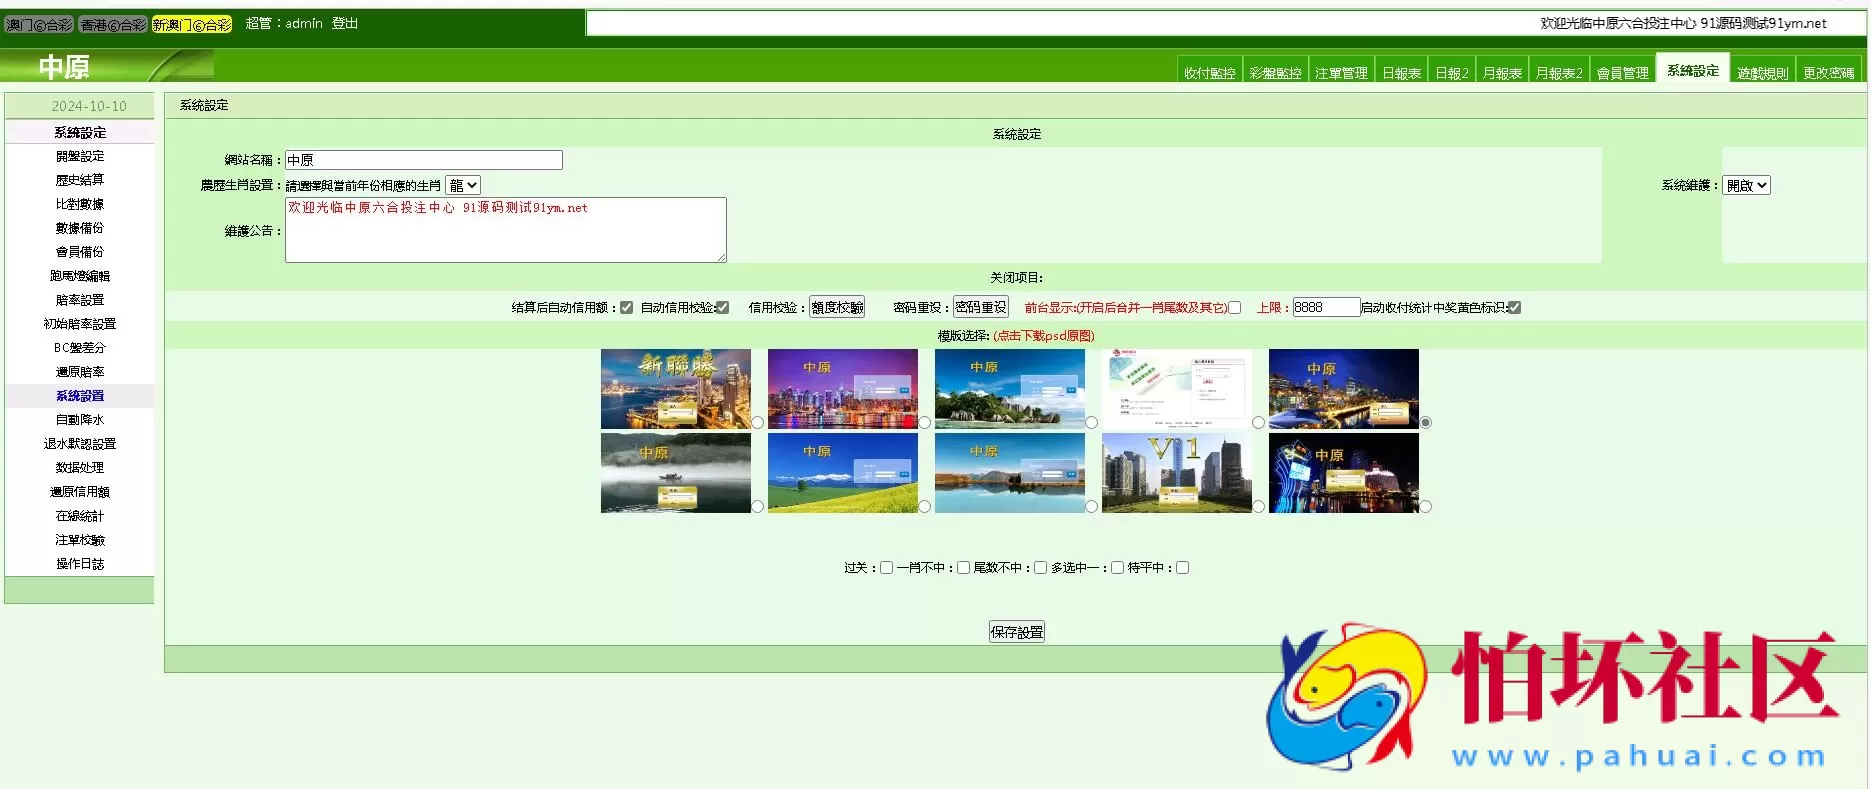Check the 过关 checkbox

(886, 568)
